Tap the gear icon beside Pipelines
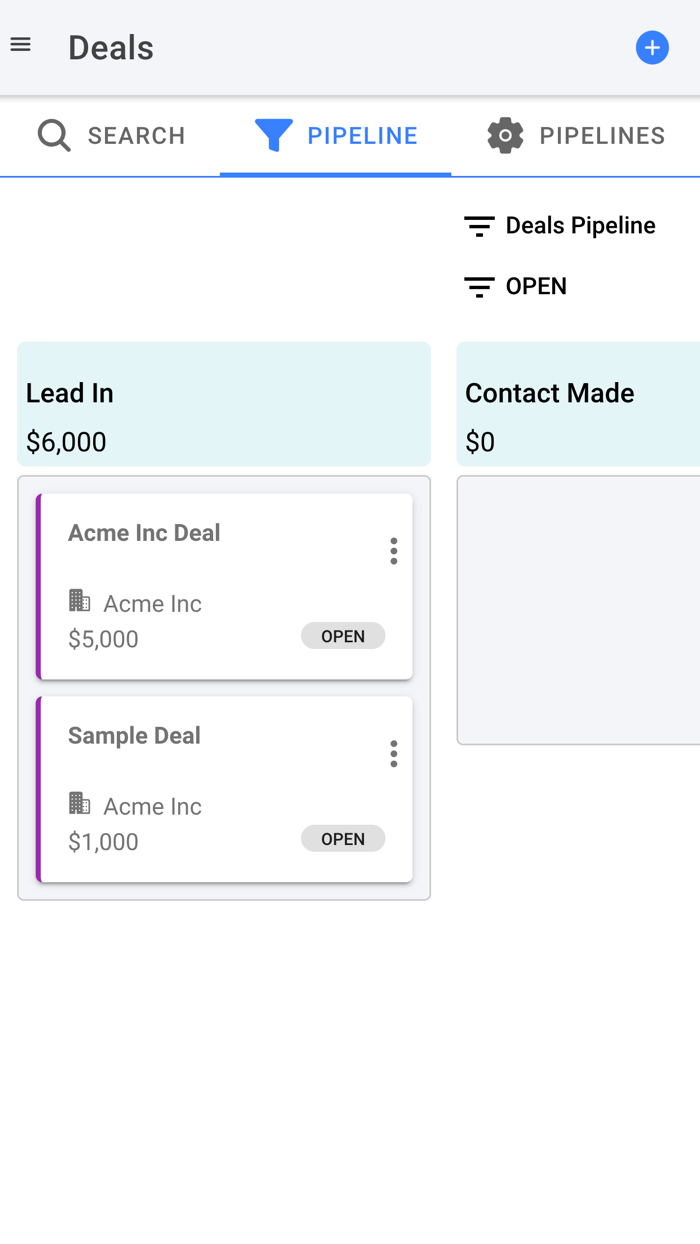The width and height of the screenshot is (700, 1244). click(506, 135)
